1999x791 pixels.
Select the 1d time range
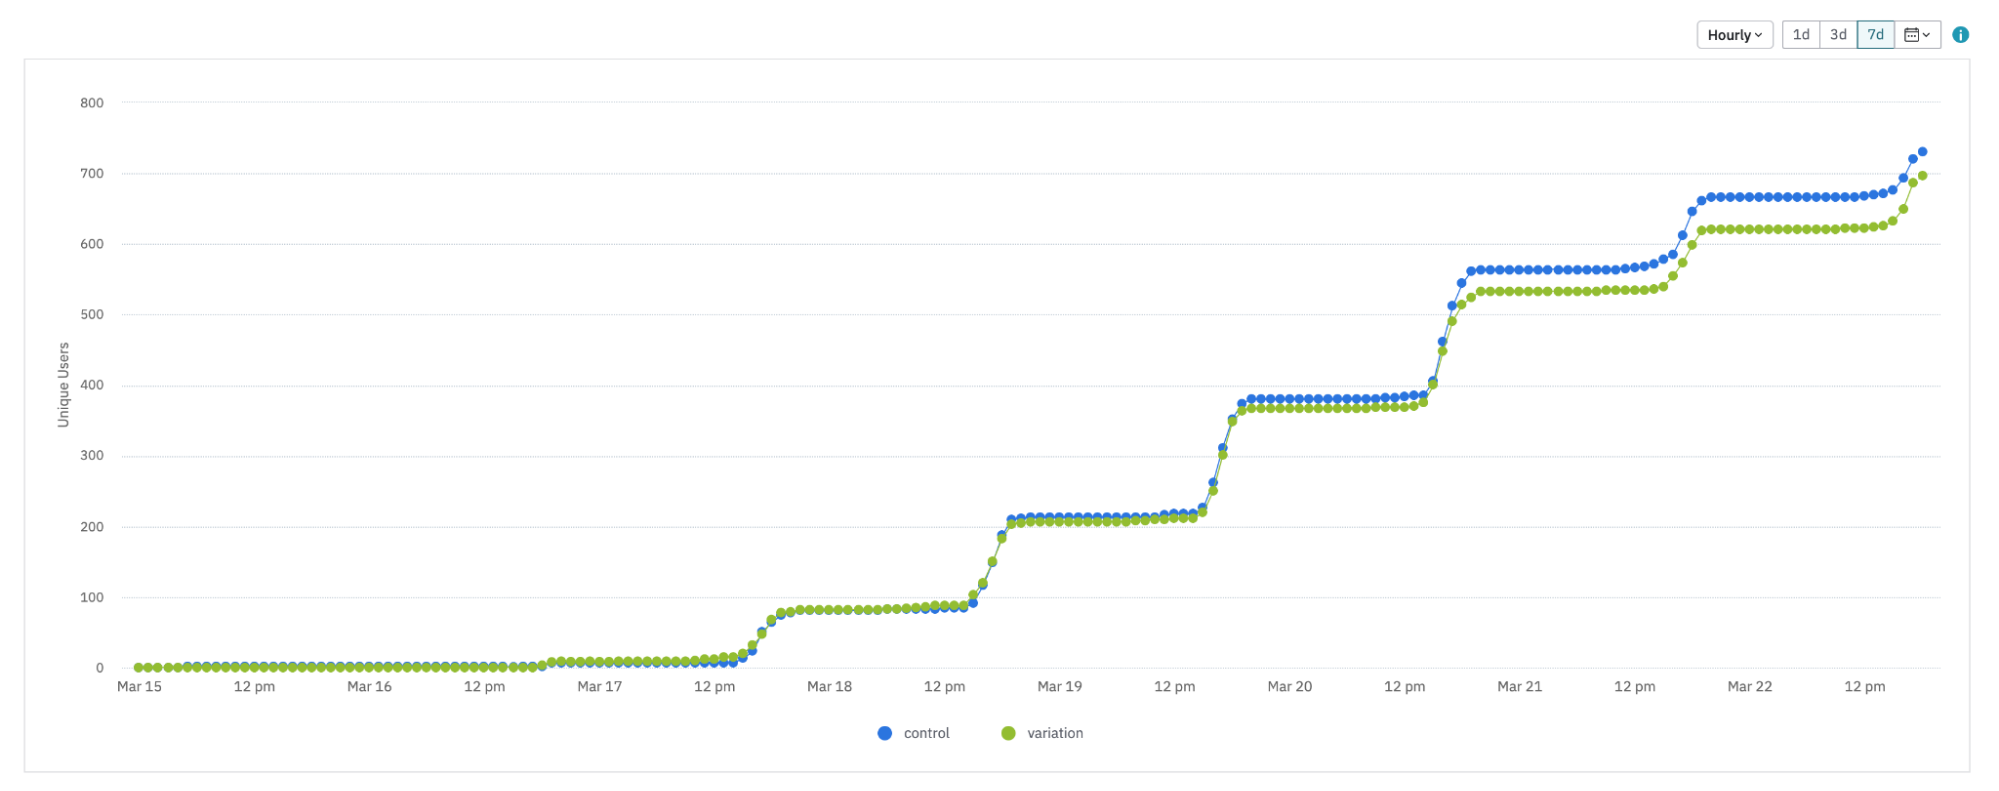[1800, 35]
